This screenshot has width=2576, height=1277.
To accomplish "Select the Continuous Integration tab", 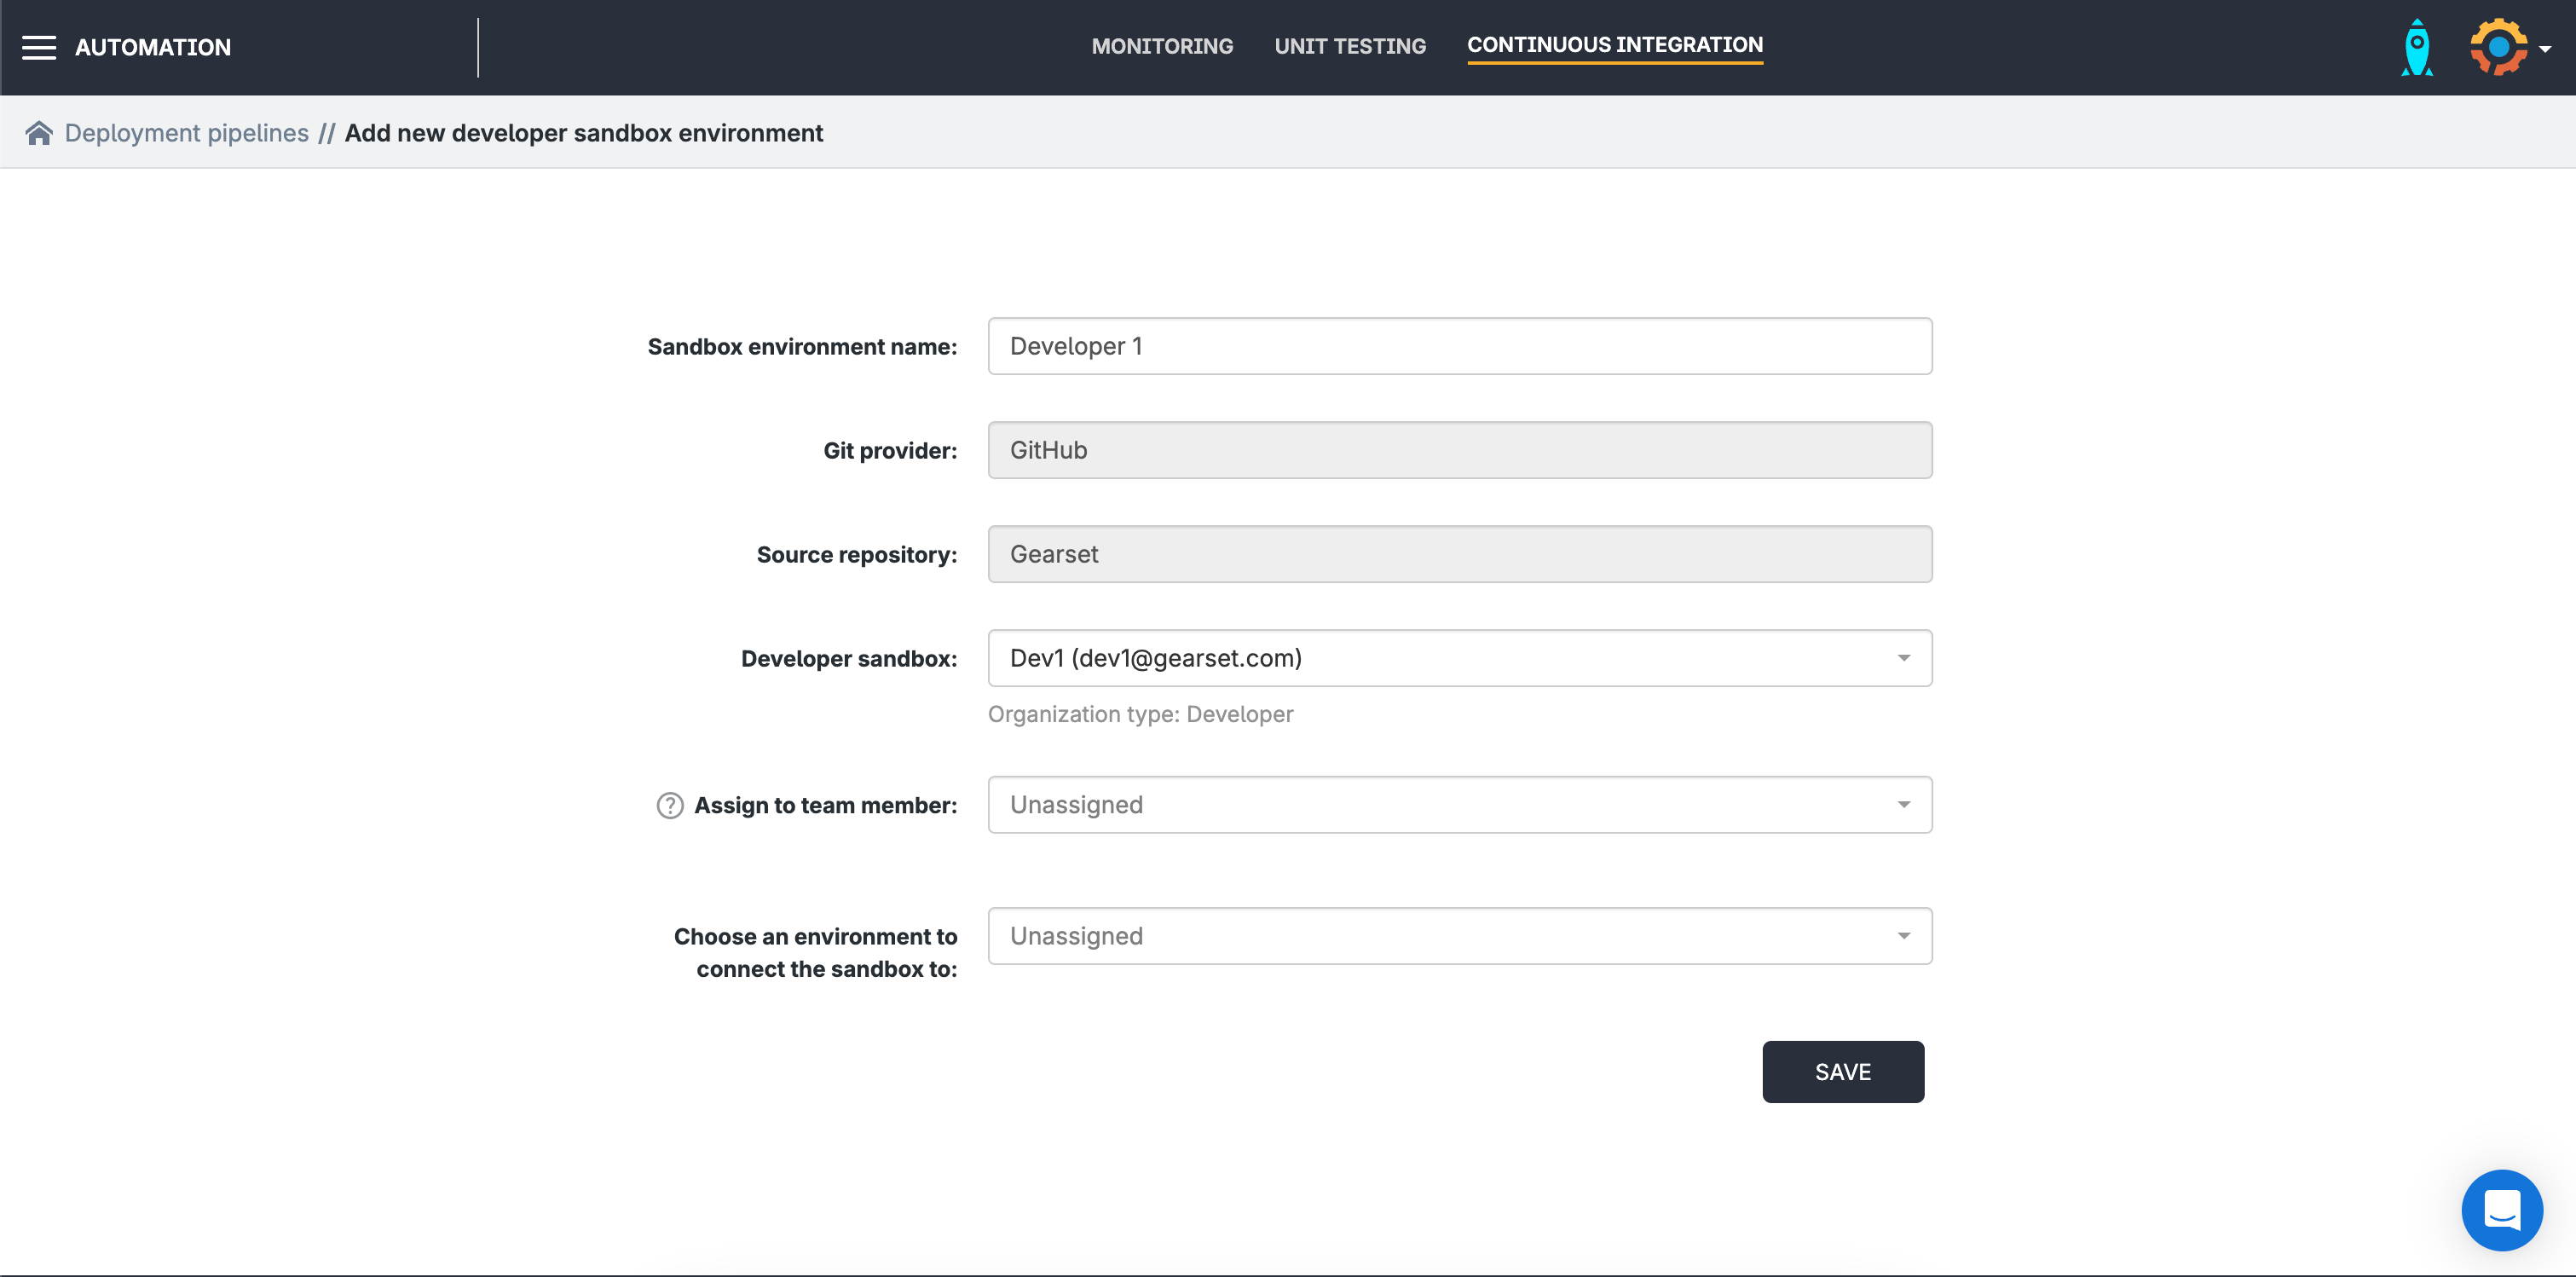I will click(1614, 45).
